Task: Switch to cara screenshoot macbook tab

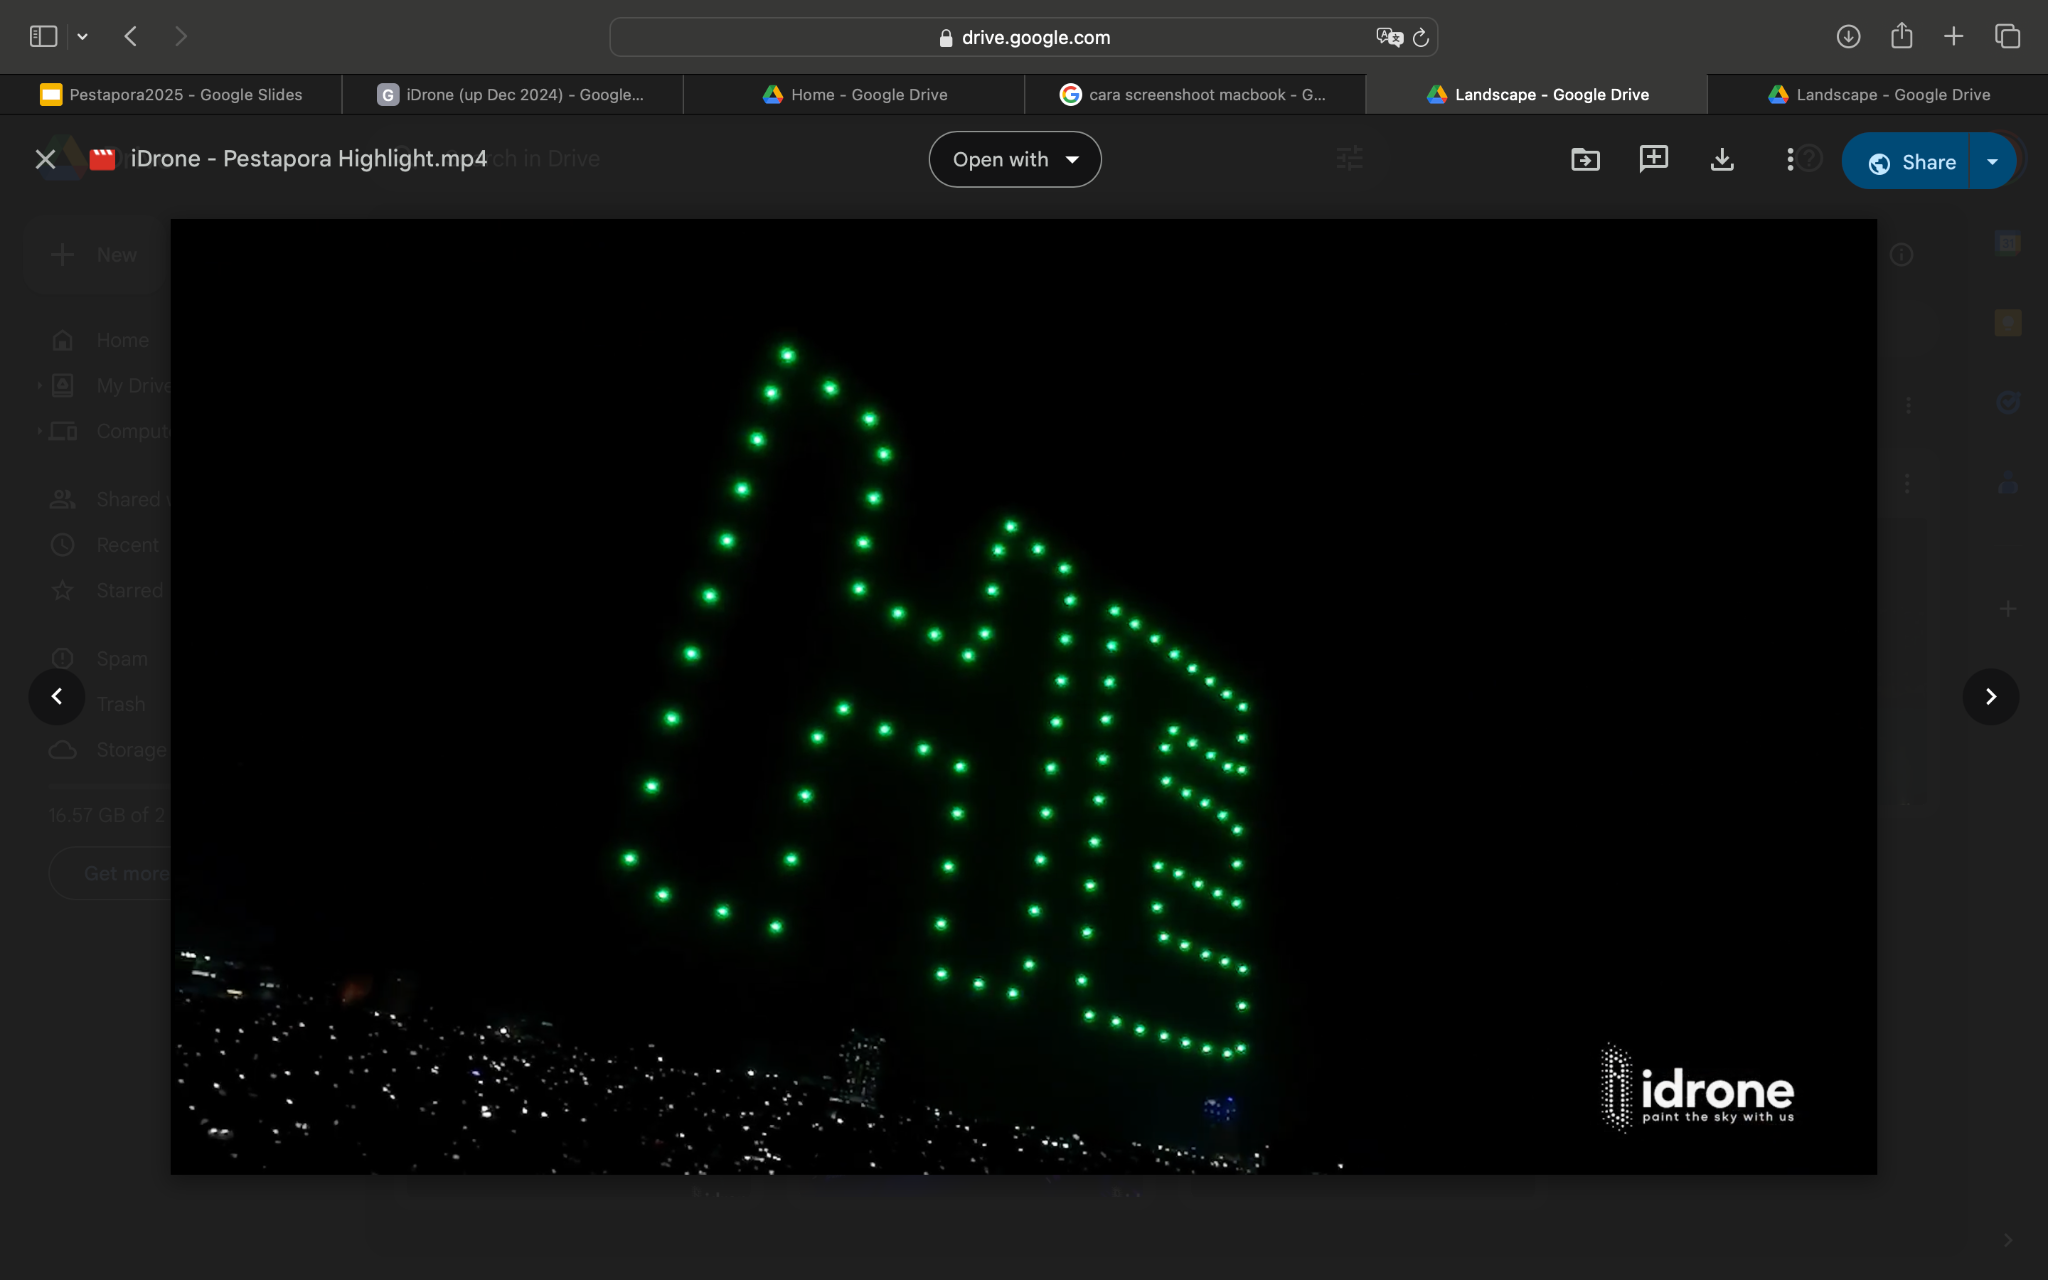Action: [1195, 94]
